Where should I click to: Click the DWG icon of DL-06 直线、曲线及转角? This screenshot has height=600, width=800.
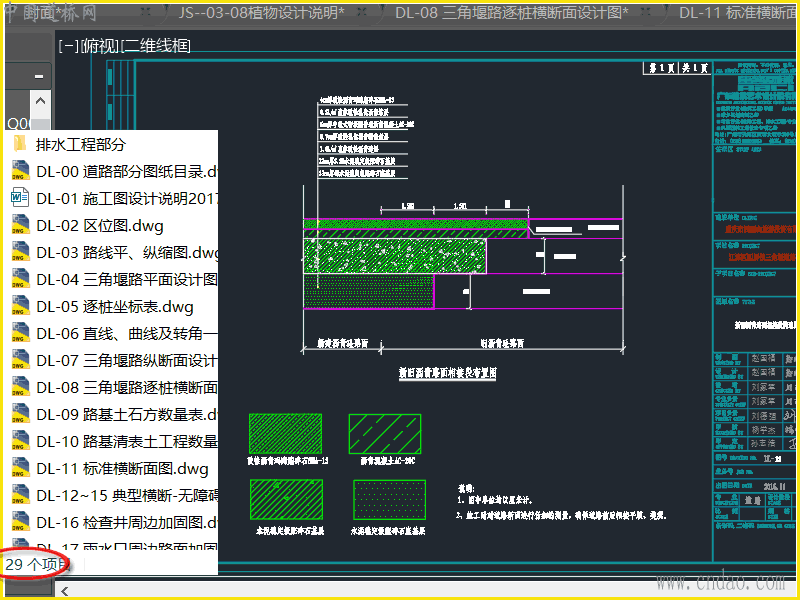20,333
